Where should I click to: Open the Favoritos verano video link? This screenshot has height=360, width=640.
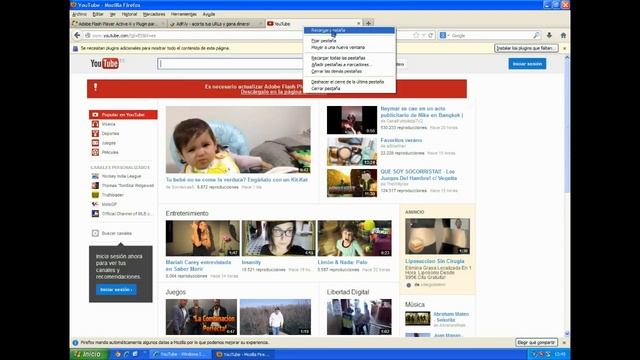coord(401,140)
